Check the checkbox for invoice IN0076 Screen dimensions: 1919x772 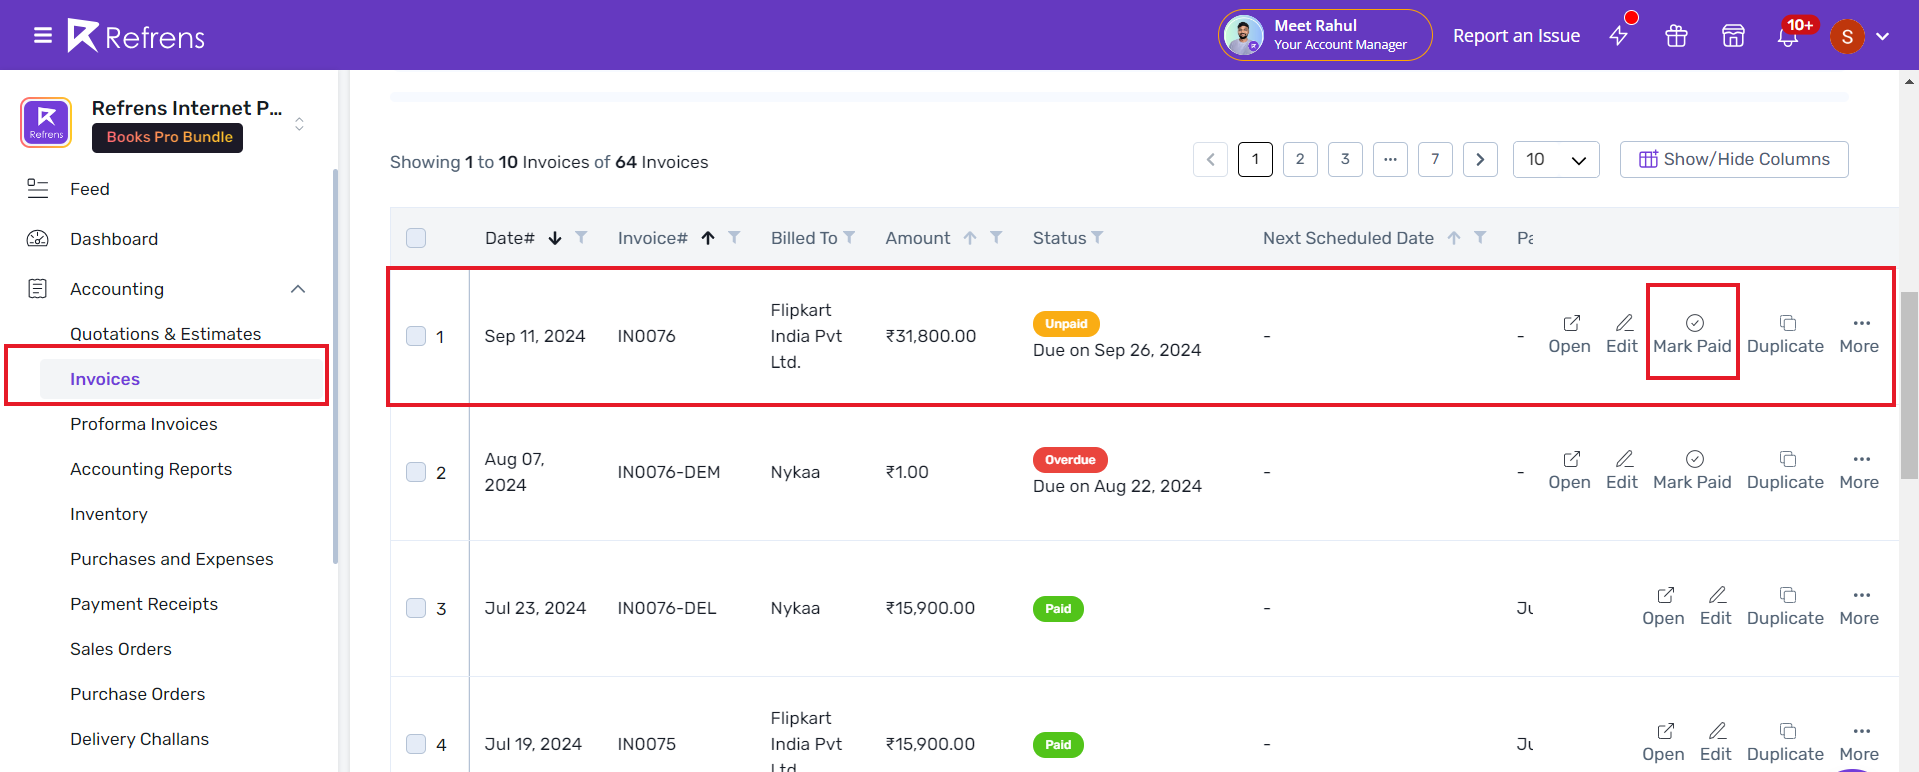[x=416, y=336]
